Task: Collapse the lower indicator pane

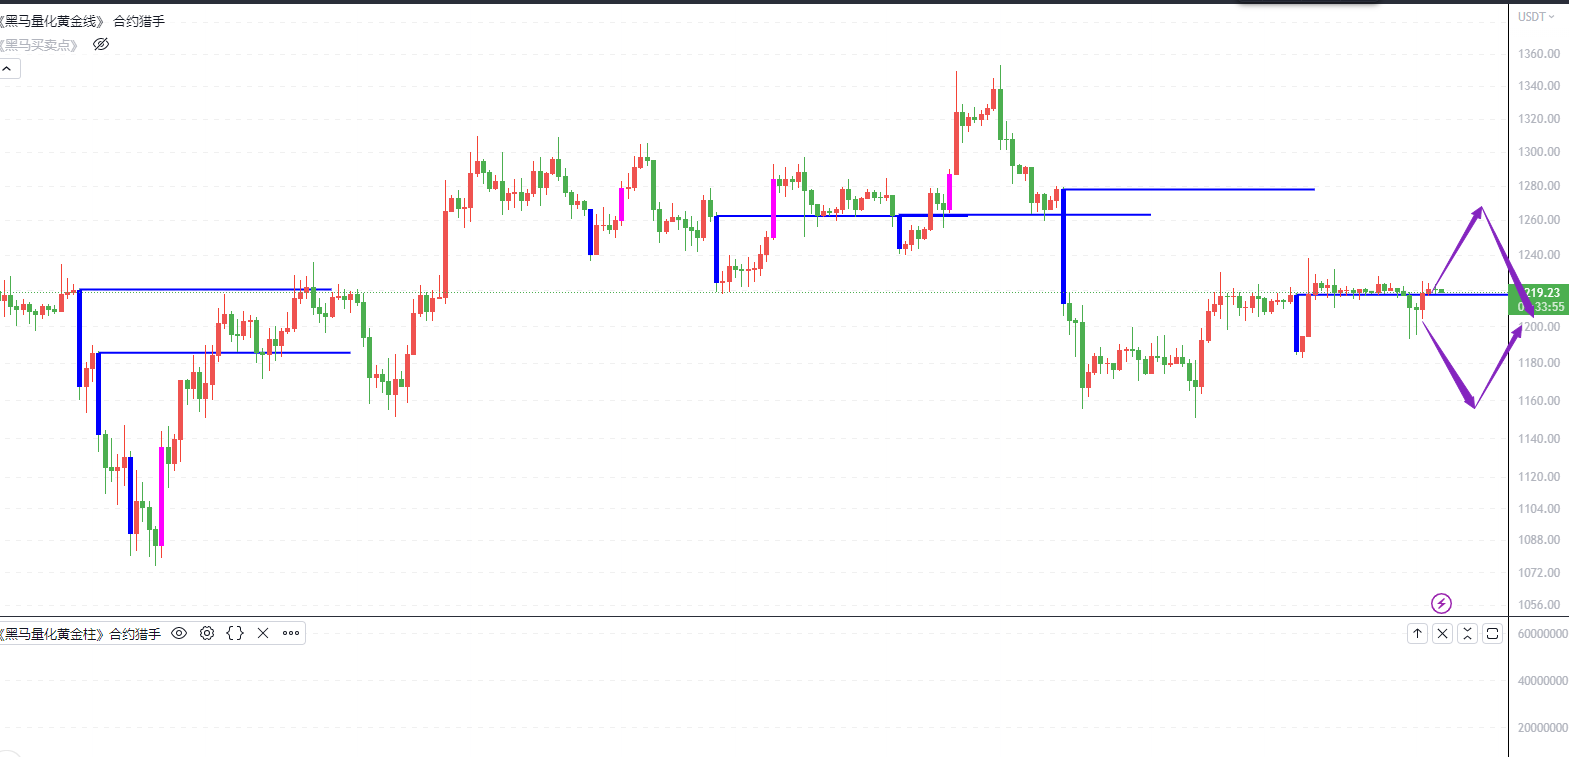Action: click(x=1467, y=633)
